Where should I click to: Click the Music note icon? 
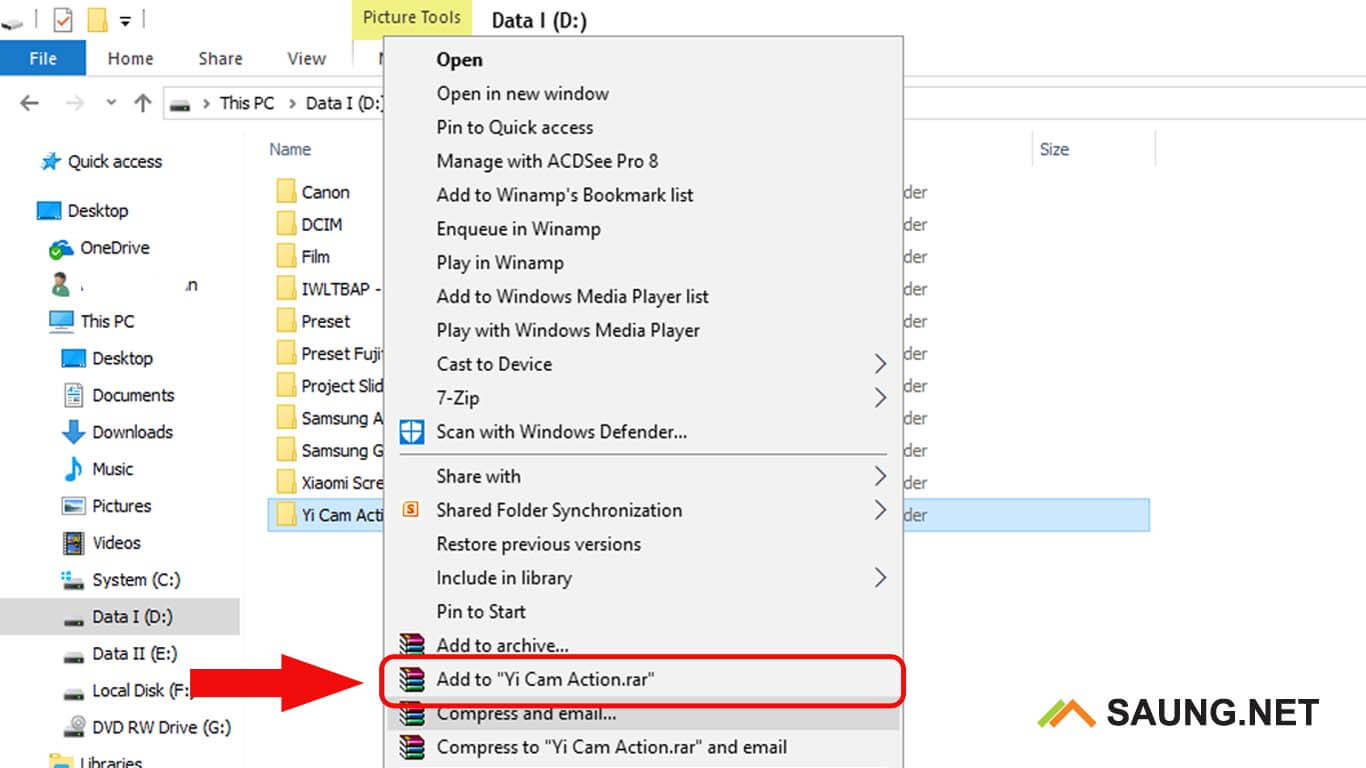pos(73,469)
